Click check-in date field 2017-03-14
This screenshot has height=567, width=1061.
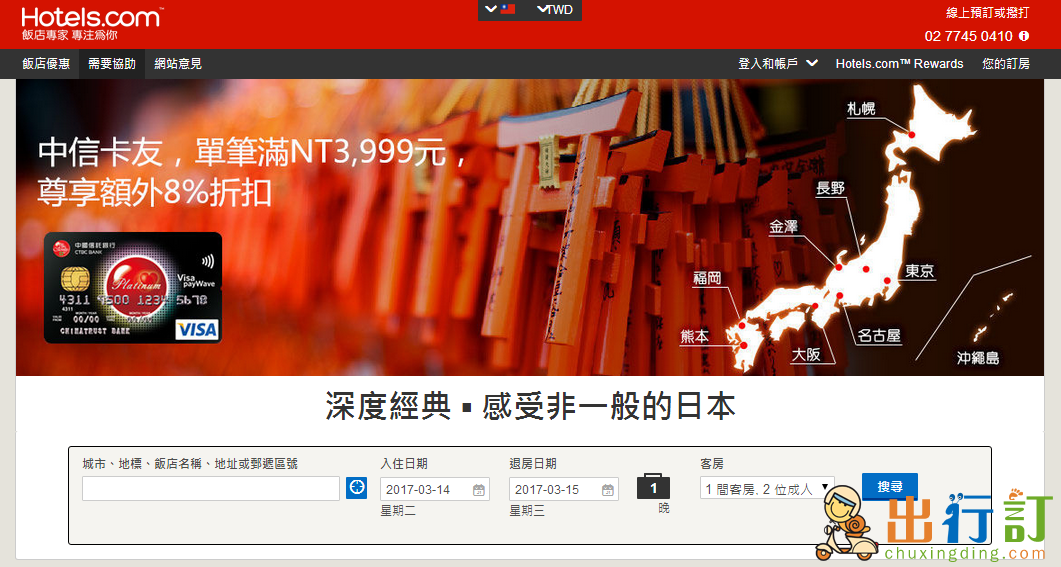pyautogui.click(x=434, y=489)
